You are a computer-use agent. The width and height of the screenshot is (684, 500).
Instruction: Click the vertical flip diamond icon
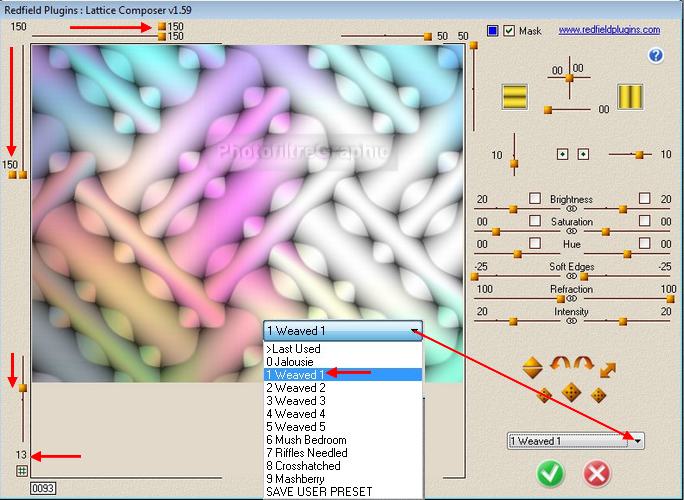[x=533, y=367]
